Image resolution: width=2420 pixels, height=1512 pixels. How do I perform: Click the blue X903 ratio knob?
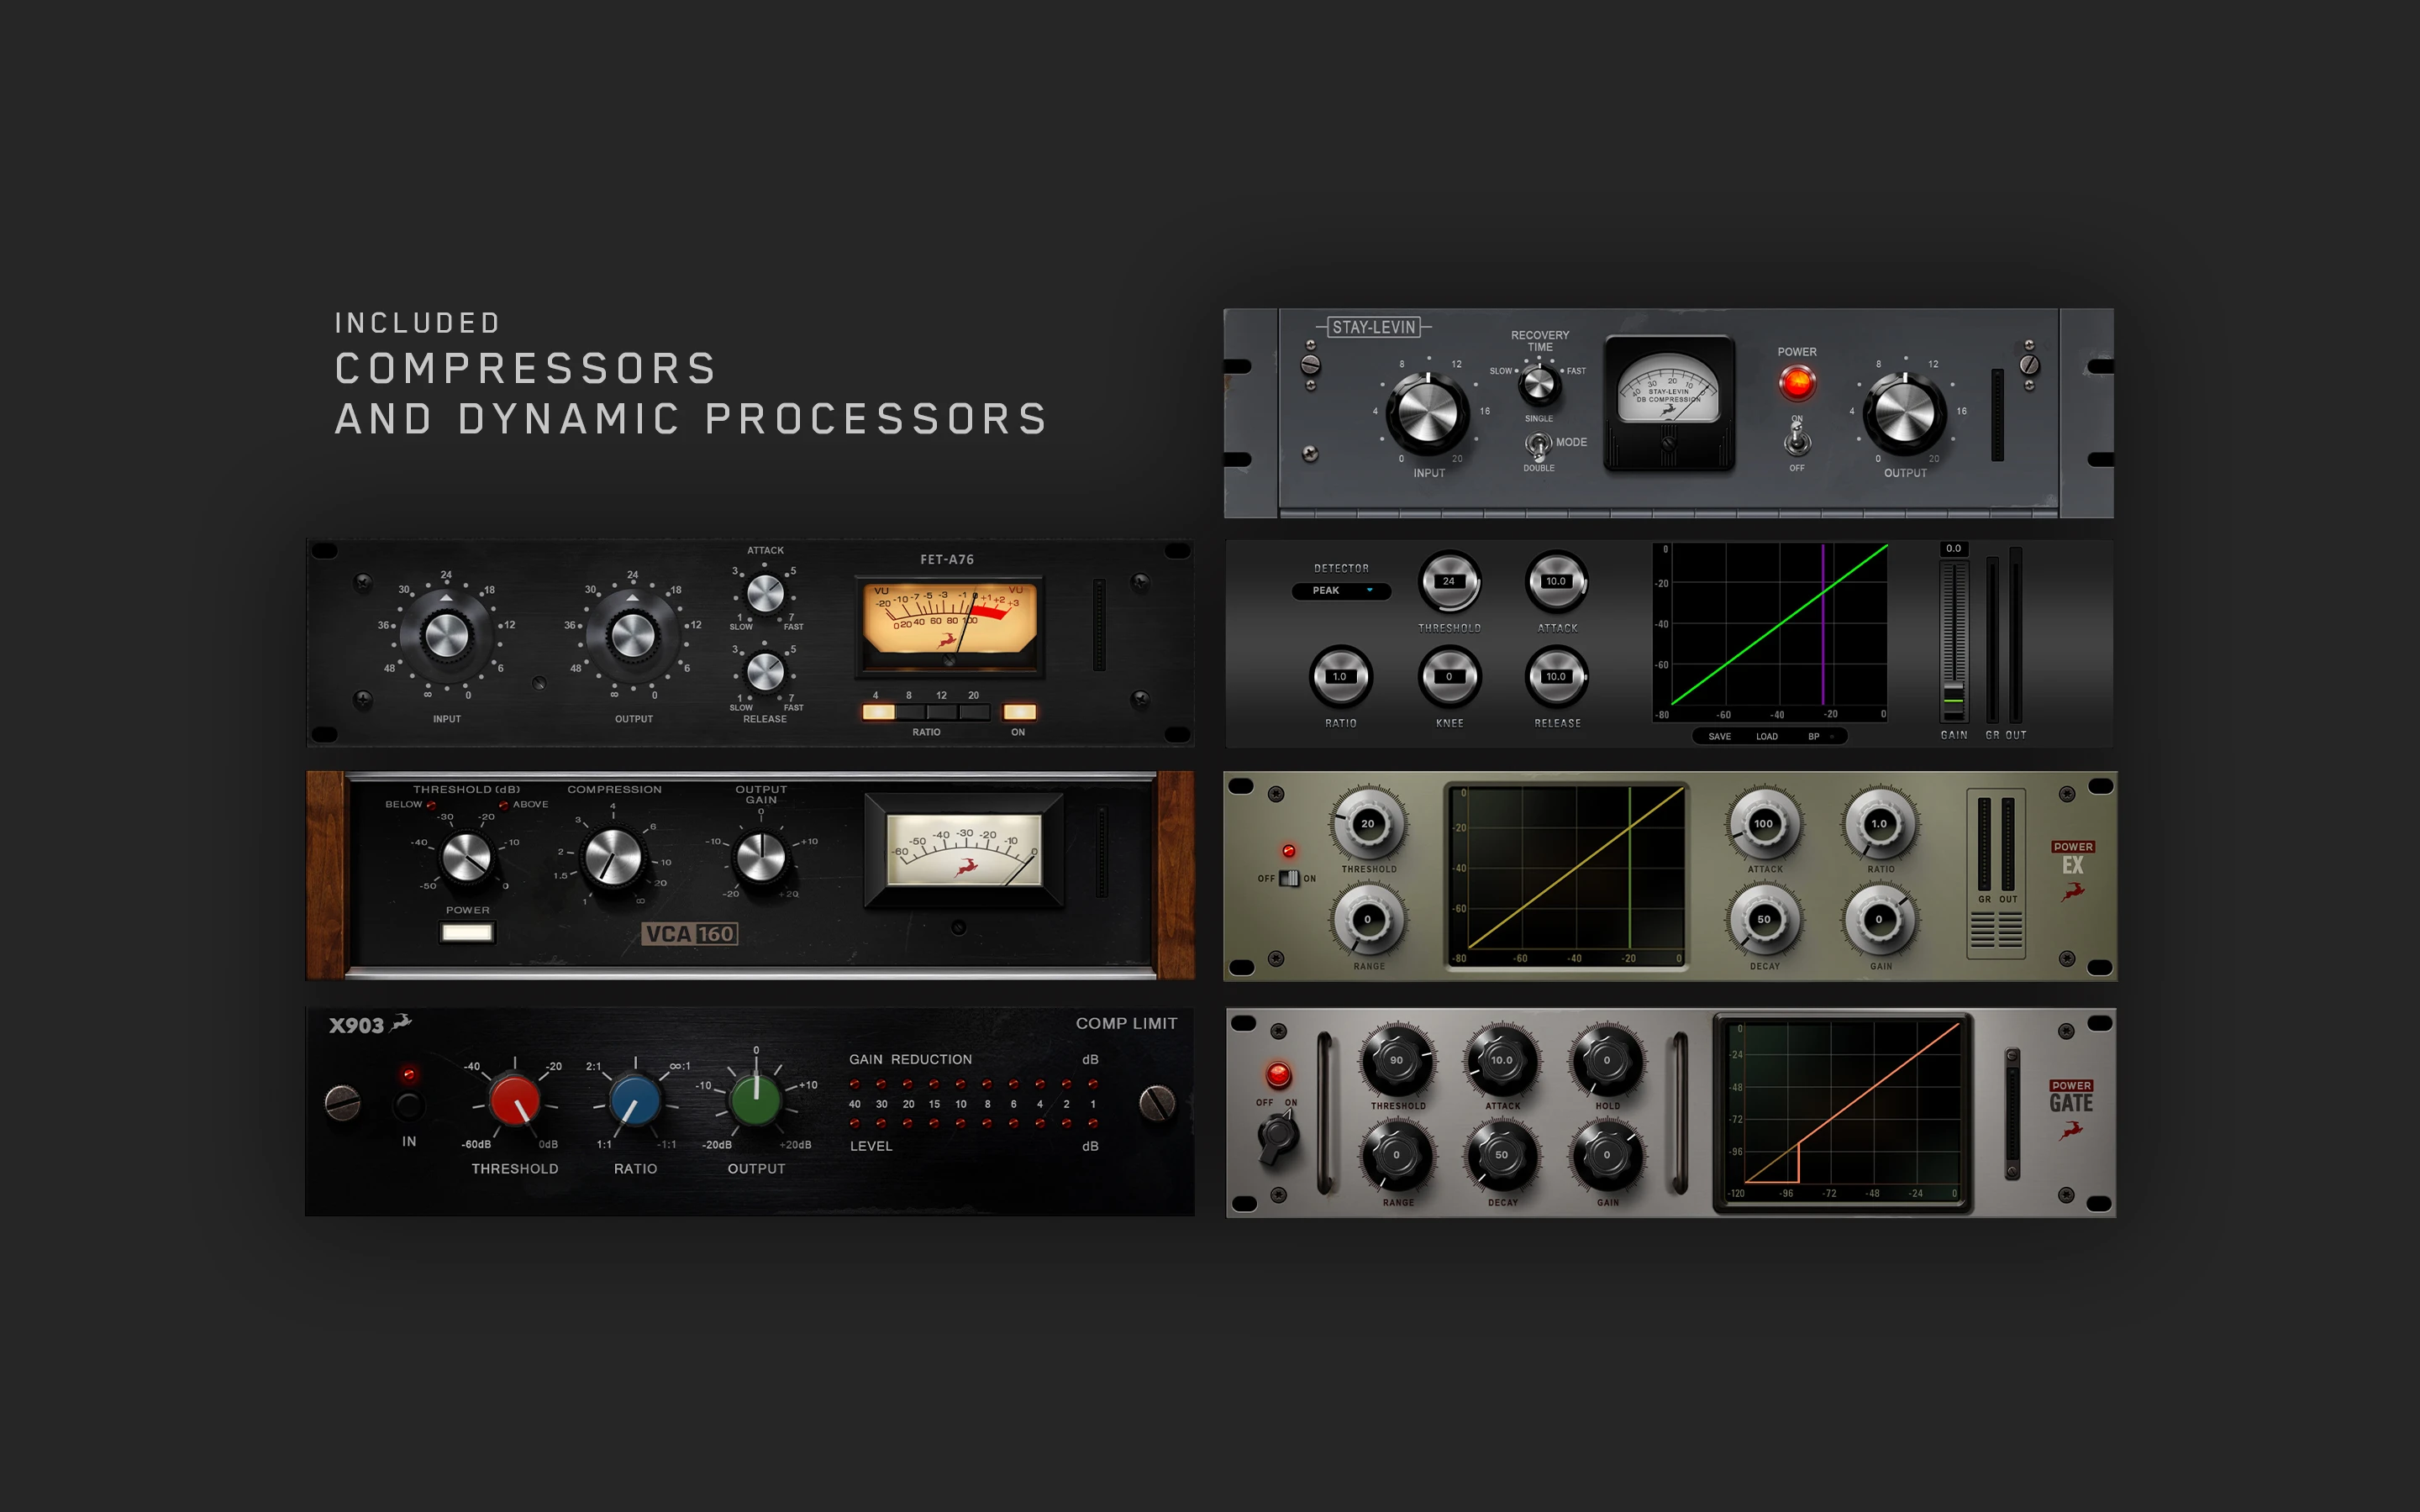[635, 1101]
